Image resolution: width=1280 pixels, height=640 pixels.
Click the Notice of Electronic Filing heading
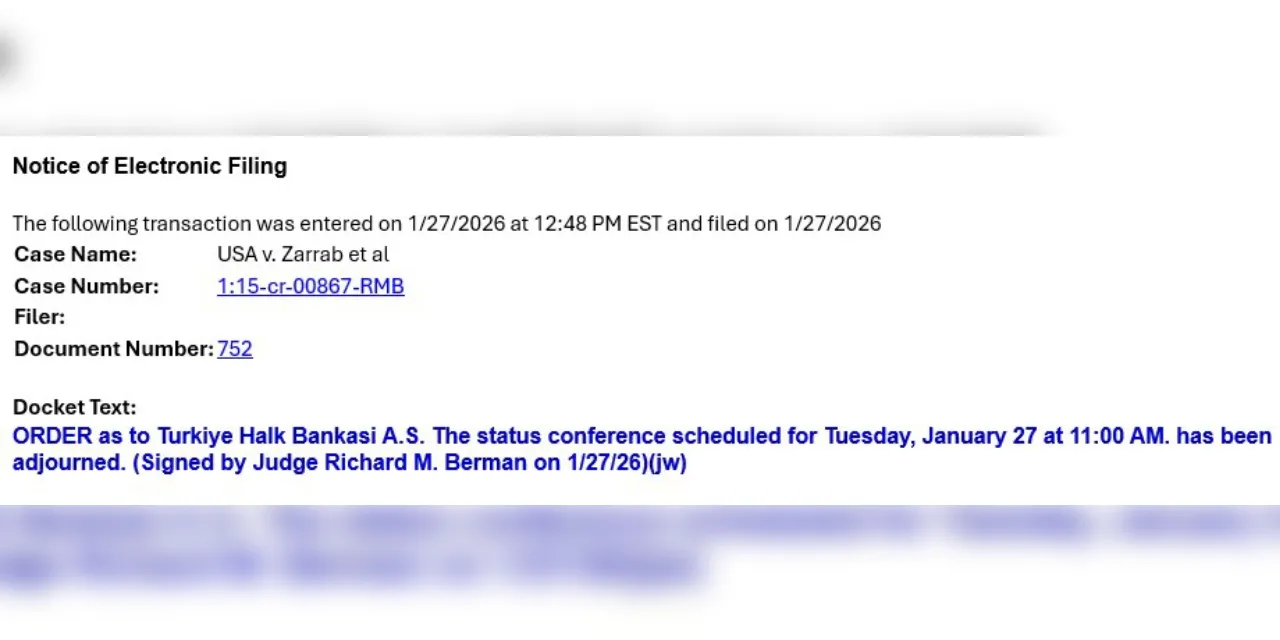[150, 167]
